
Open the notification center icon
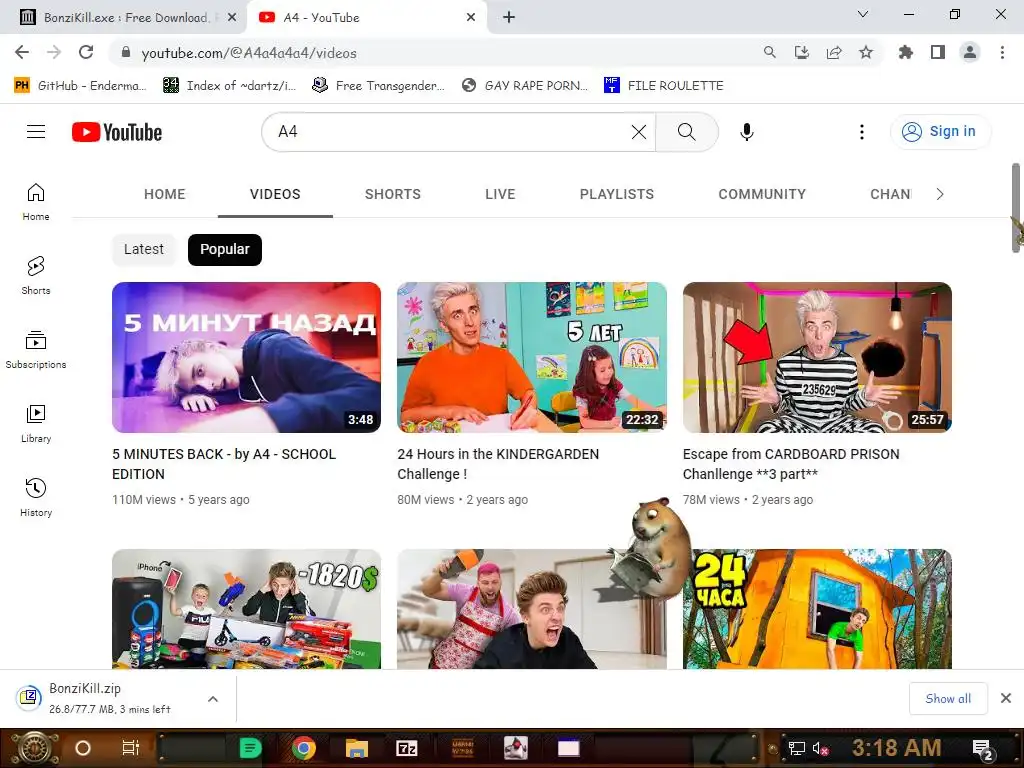(x=982, y=748)
